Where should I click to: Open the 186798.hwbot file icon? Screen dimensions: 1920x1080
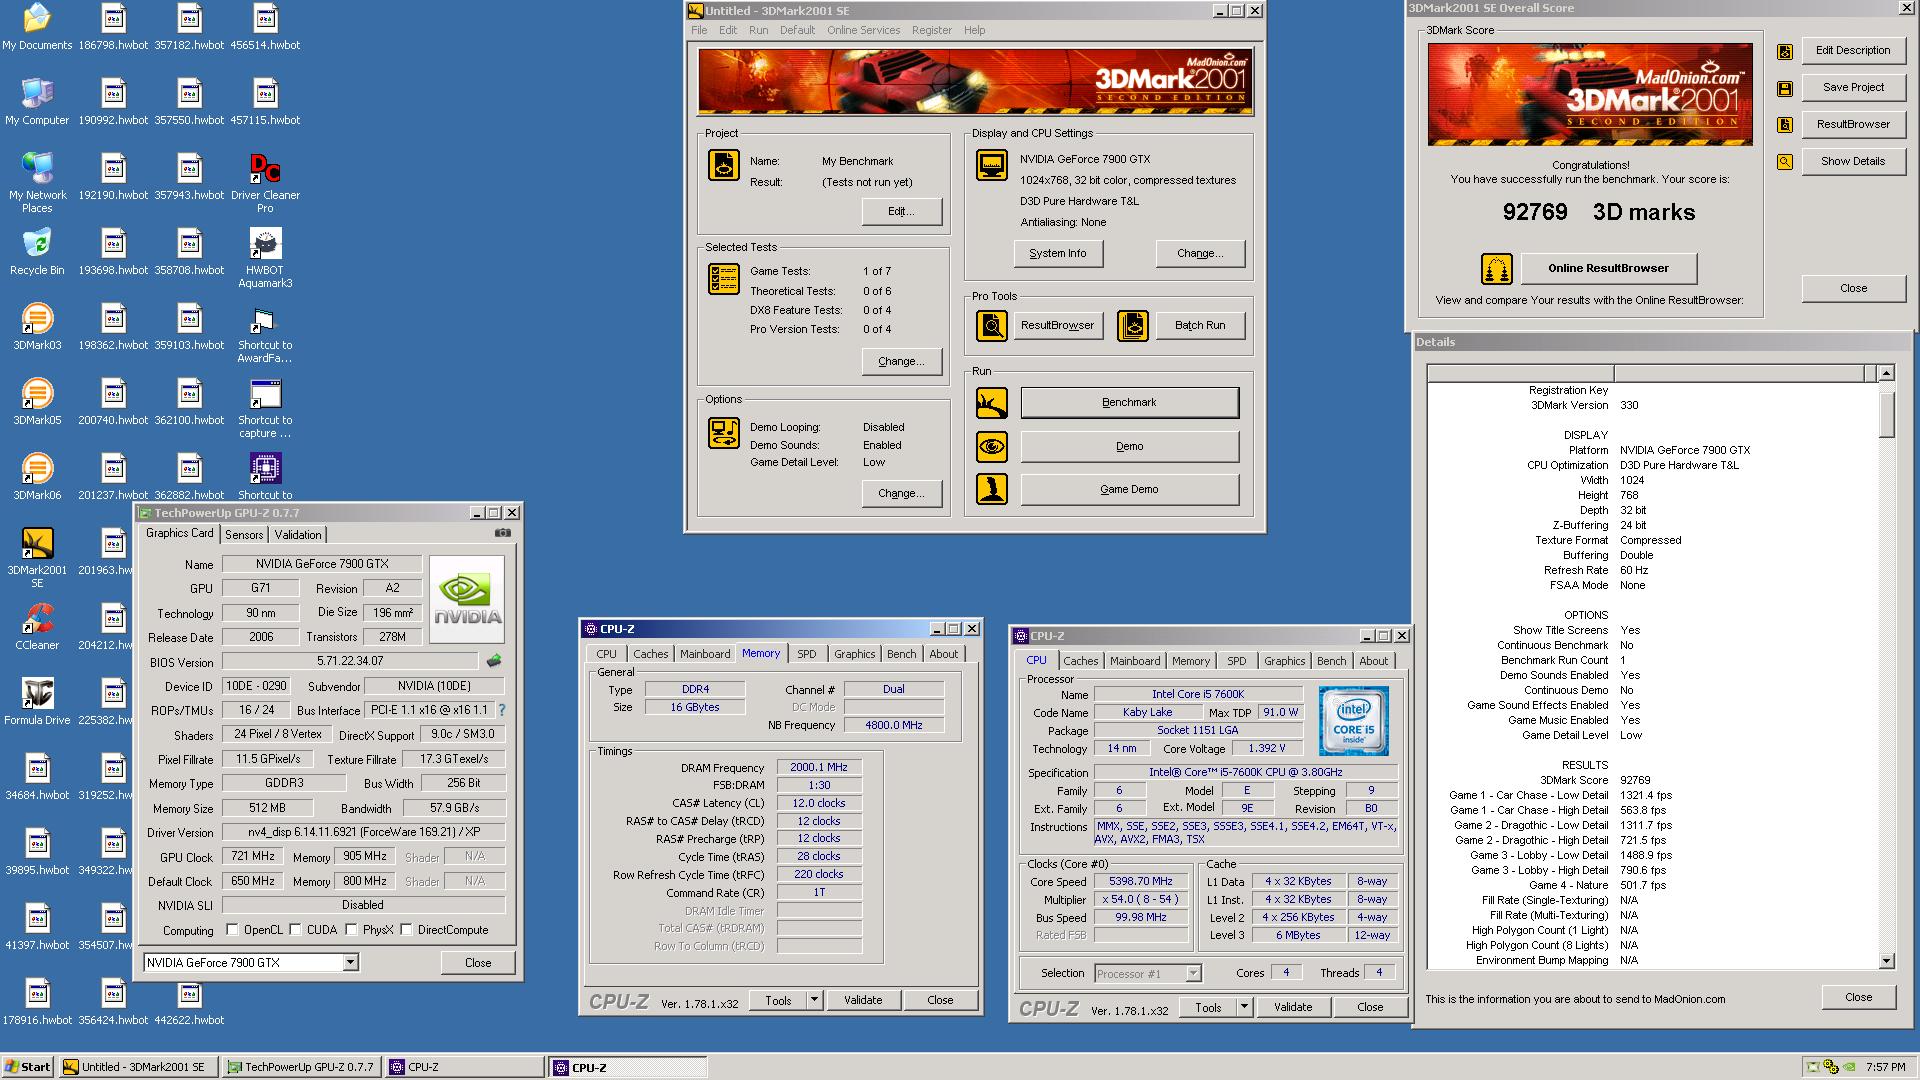(x=113, y=27)
